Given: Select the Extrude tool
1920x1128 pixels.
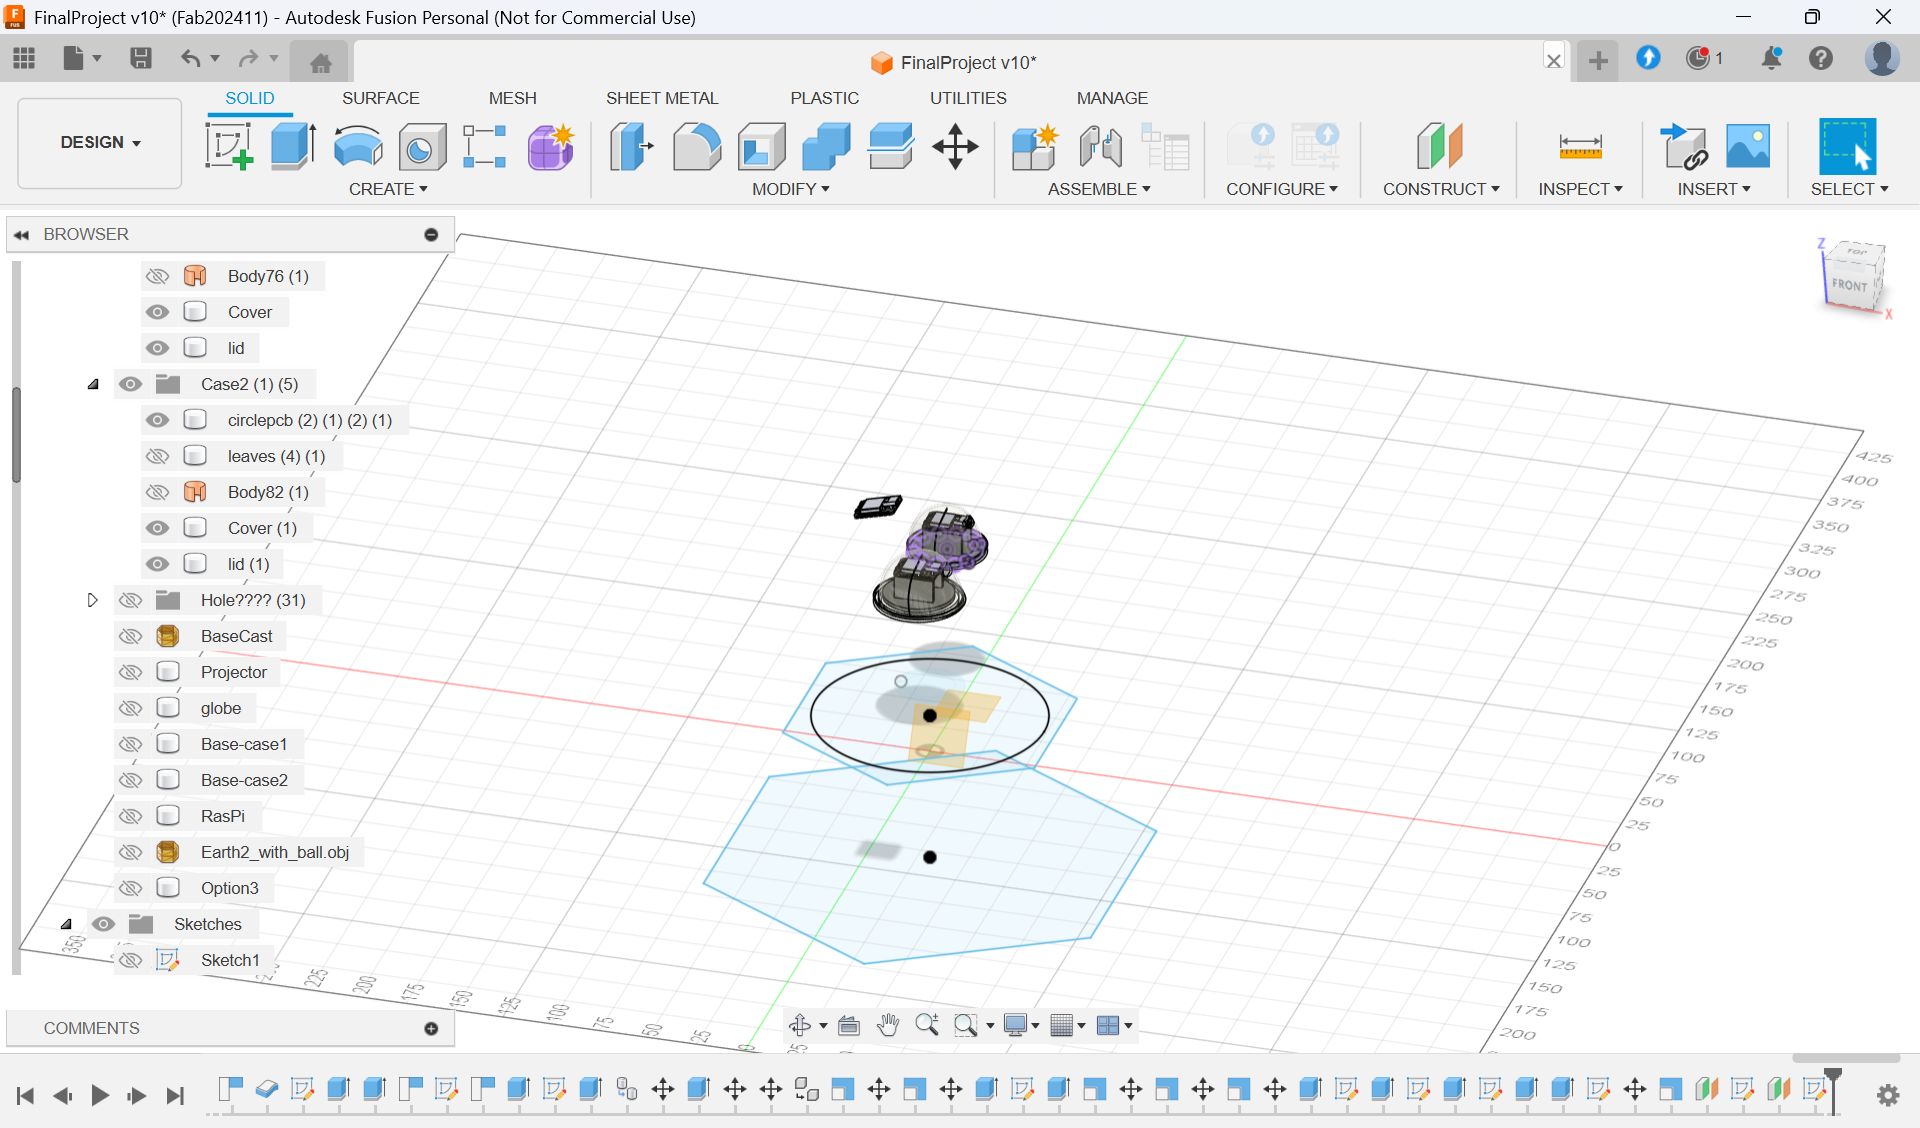Looking at the screenshot, I should click(x=293, y=146).
